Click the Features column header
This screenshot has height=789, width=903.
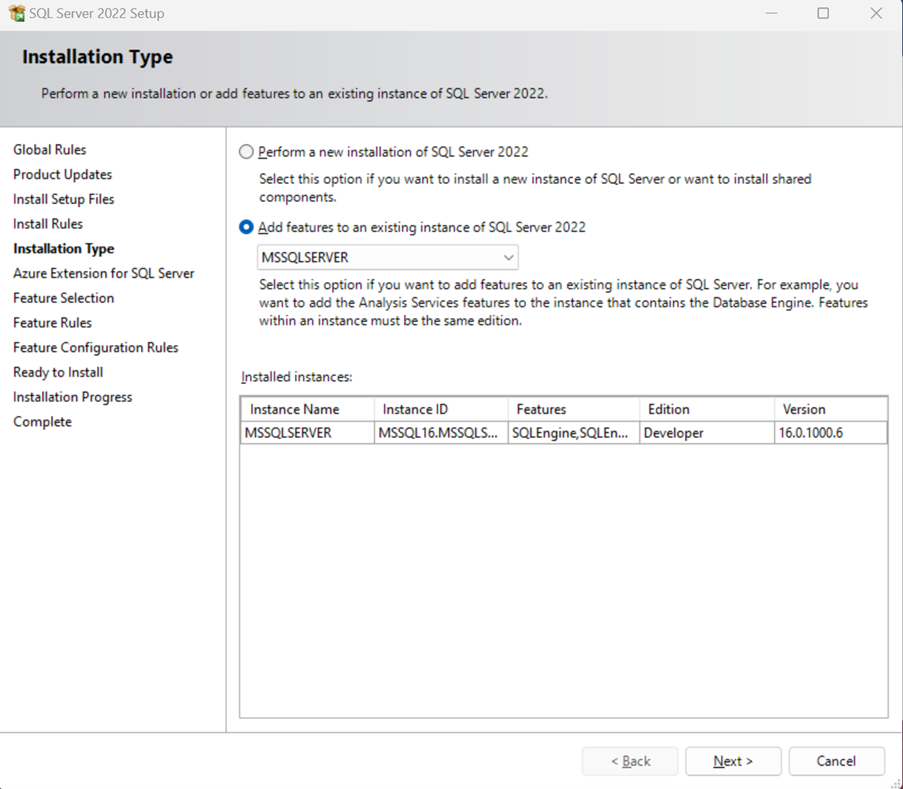click(x=573, y=409)
